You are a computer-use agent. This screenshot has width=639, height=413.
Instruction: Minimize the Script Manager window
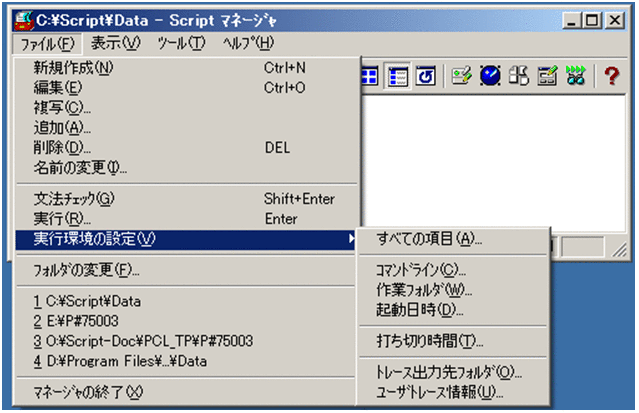(x=572, y=20)
